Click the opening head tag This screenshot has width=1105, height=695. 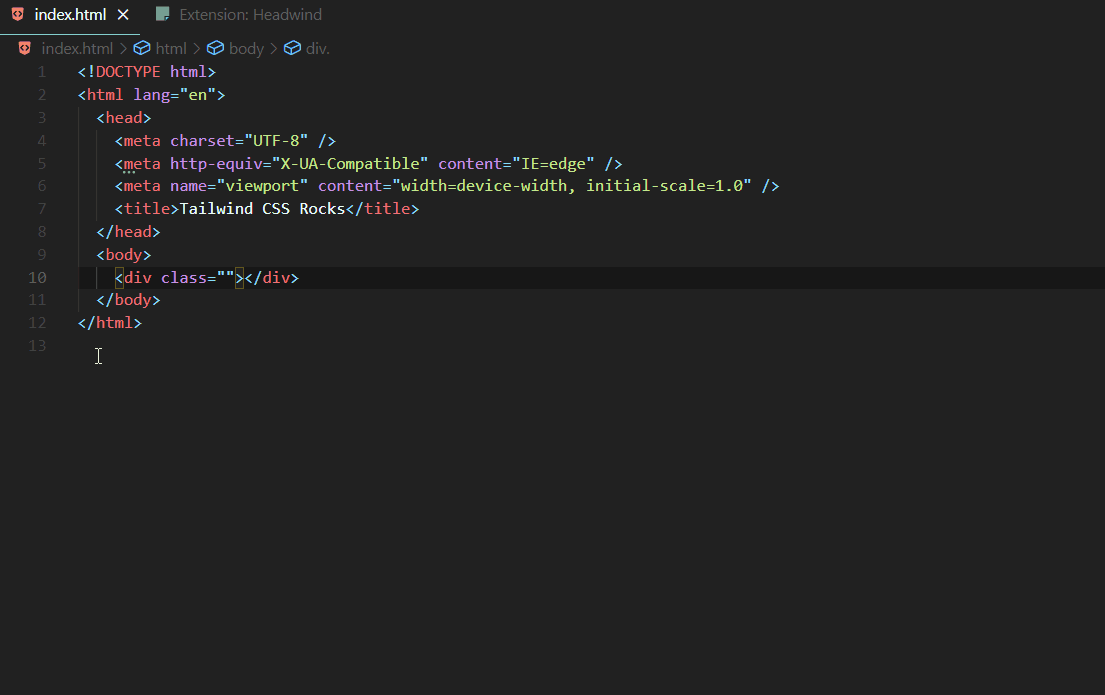[x=124, y=118]
